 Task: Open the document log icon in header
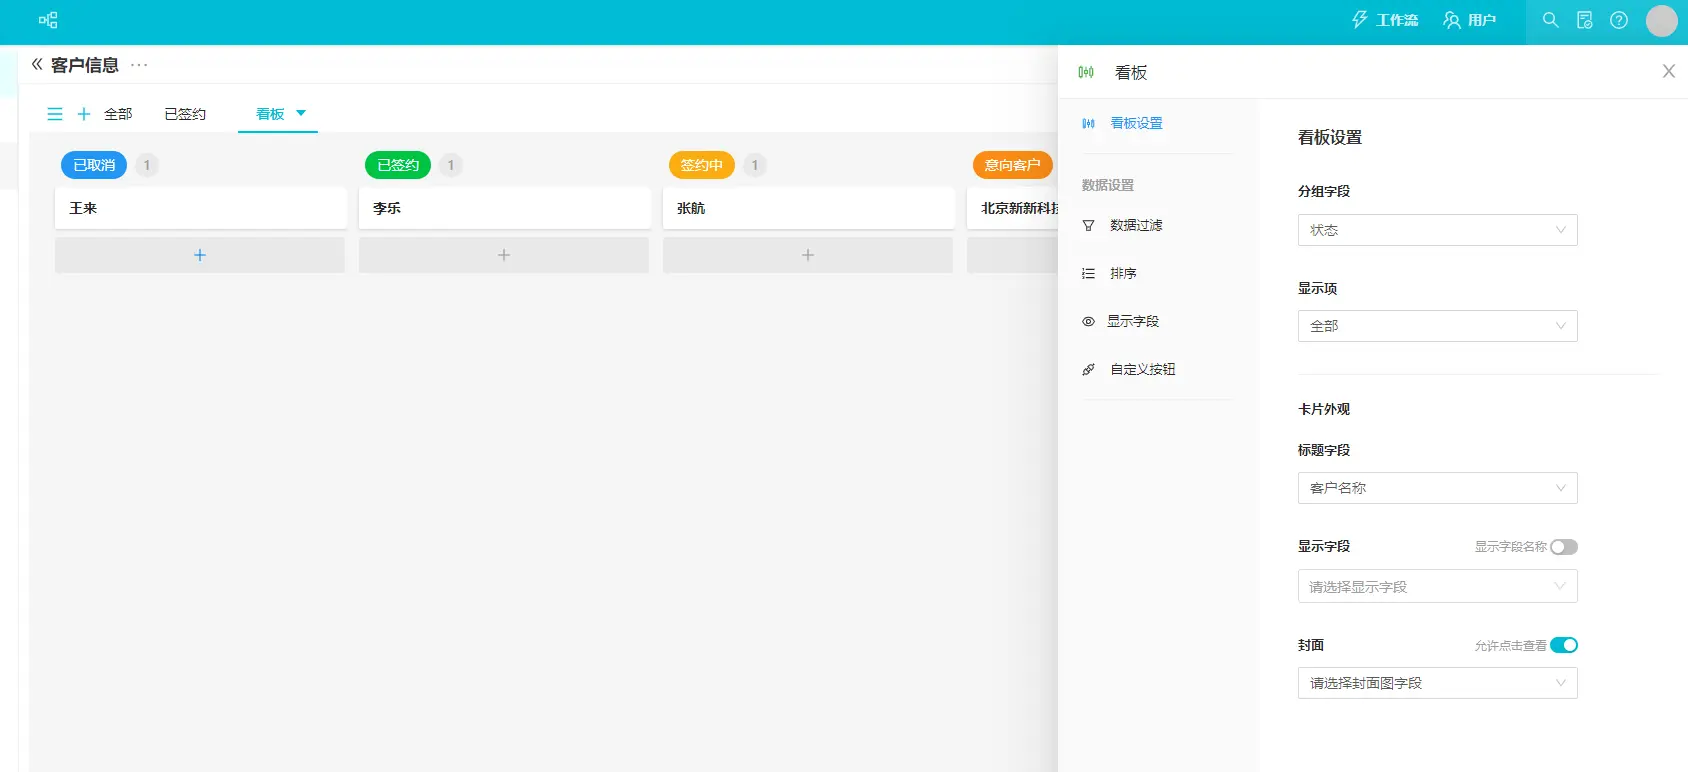pos(1585,20)
